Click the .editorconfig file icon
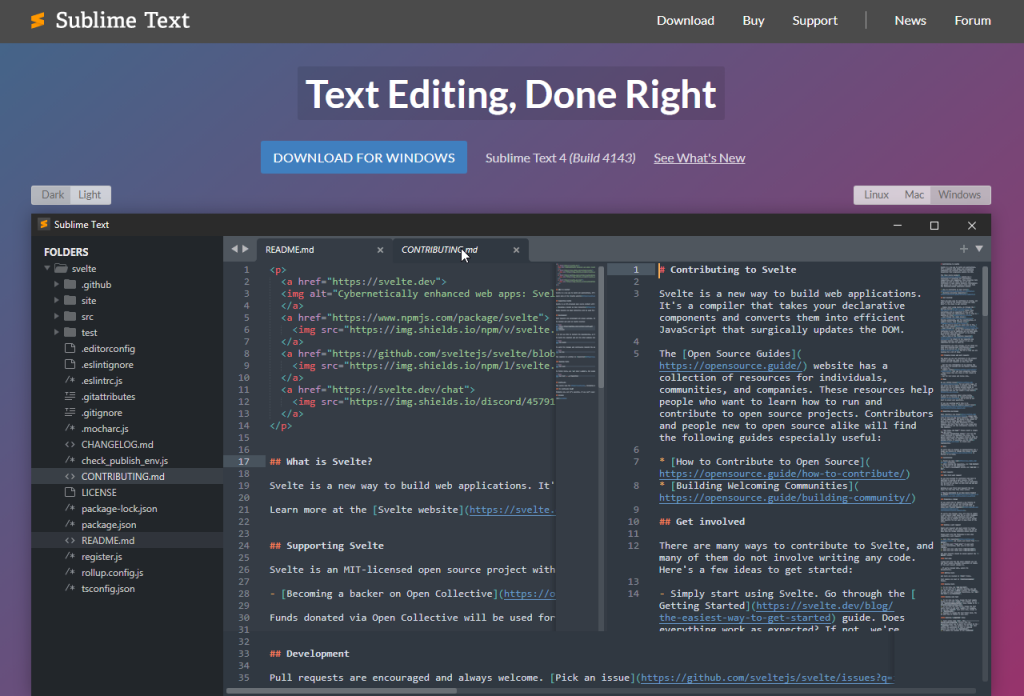 coord(70,348)
